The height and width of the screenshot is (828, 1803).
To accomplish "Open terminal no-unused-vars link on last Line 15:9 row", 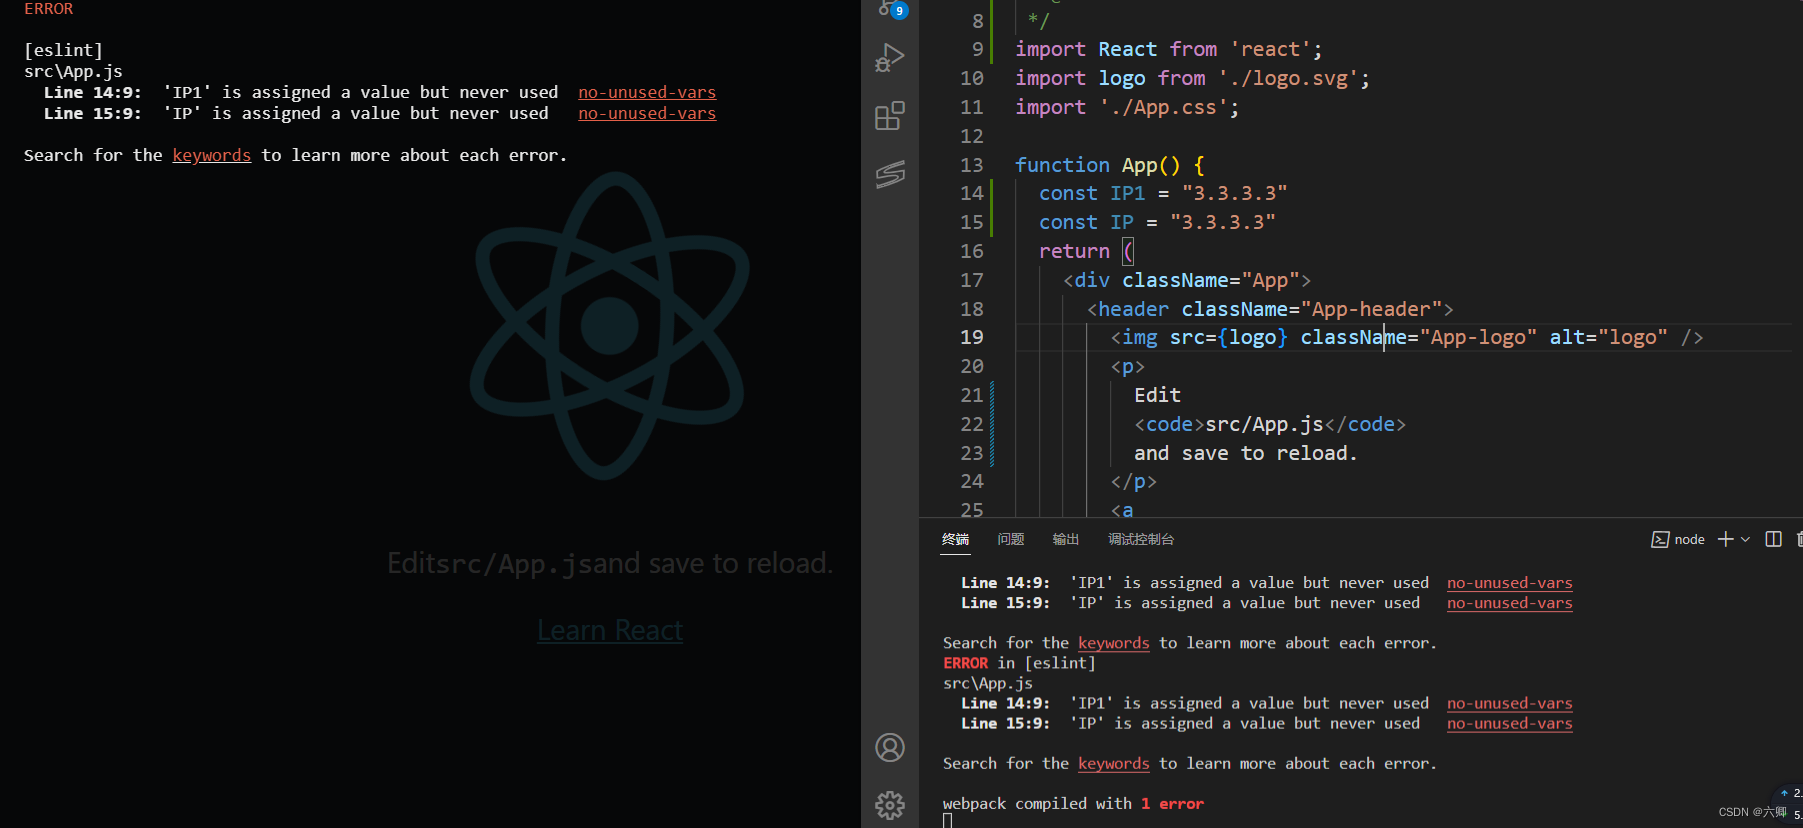I will [1510, 723].
